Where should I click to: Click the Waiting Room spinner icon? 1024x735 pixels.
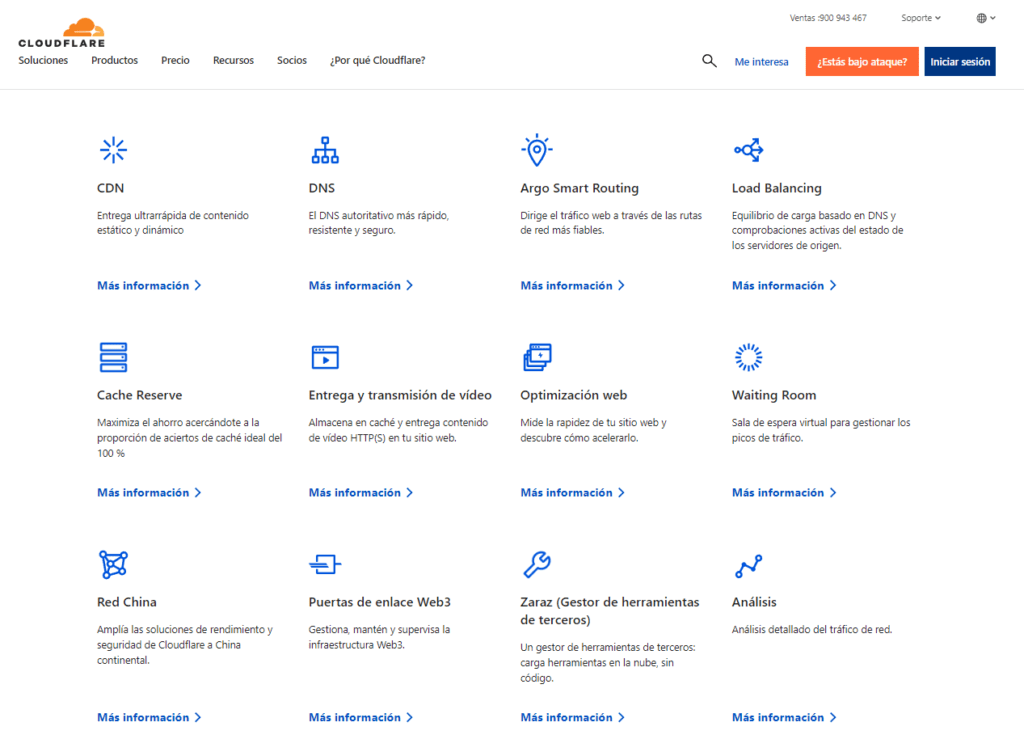pos(748,357)
